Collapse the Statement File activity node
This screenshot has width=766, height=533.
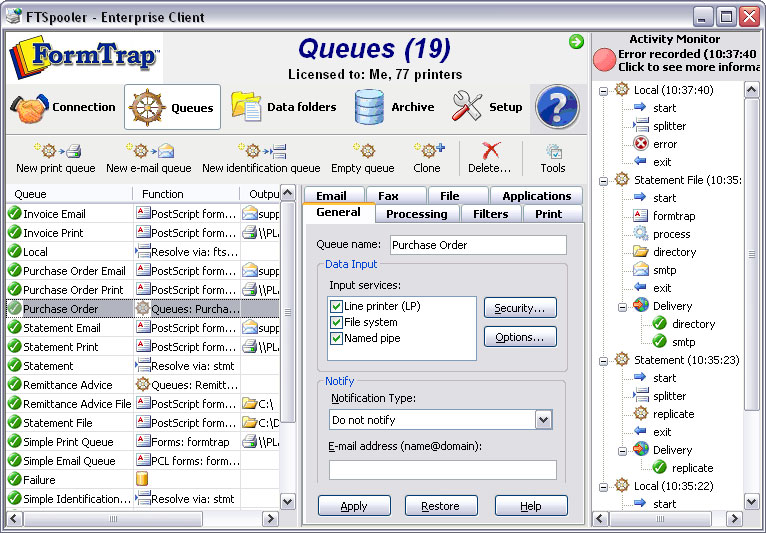tap(605, 180)
